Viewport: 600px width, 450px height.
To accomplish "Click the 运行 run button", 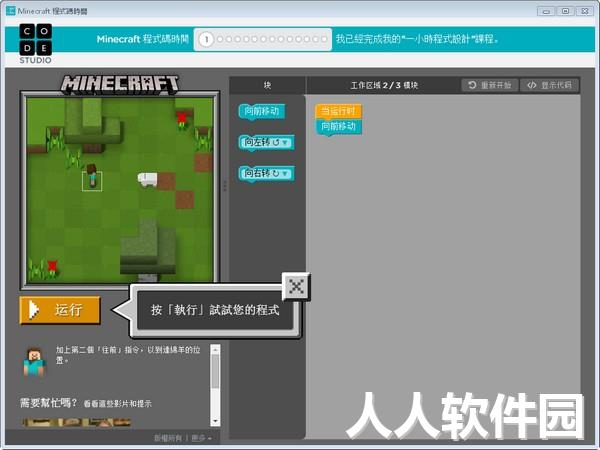I will pos(60,310).
